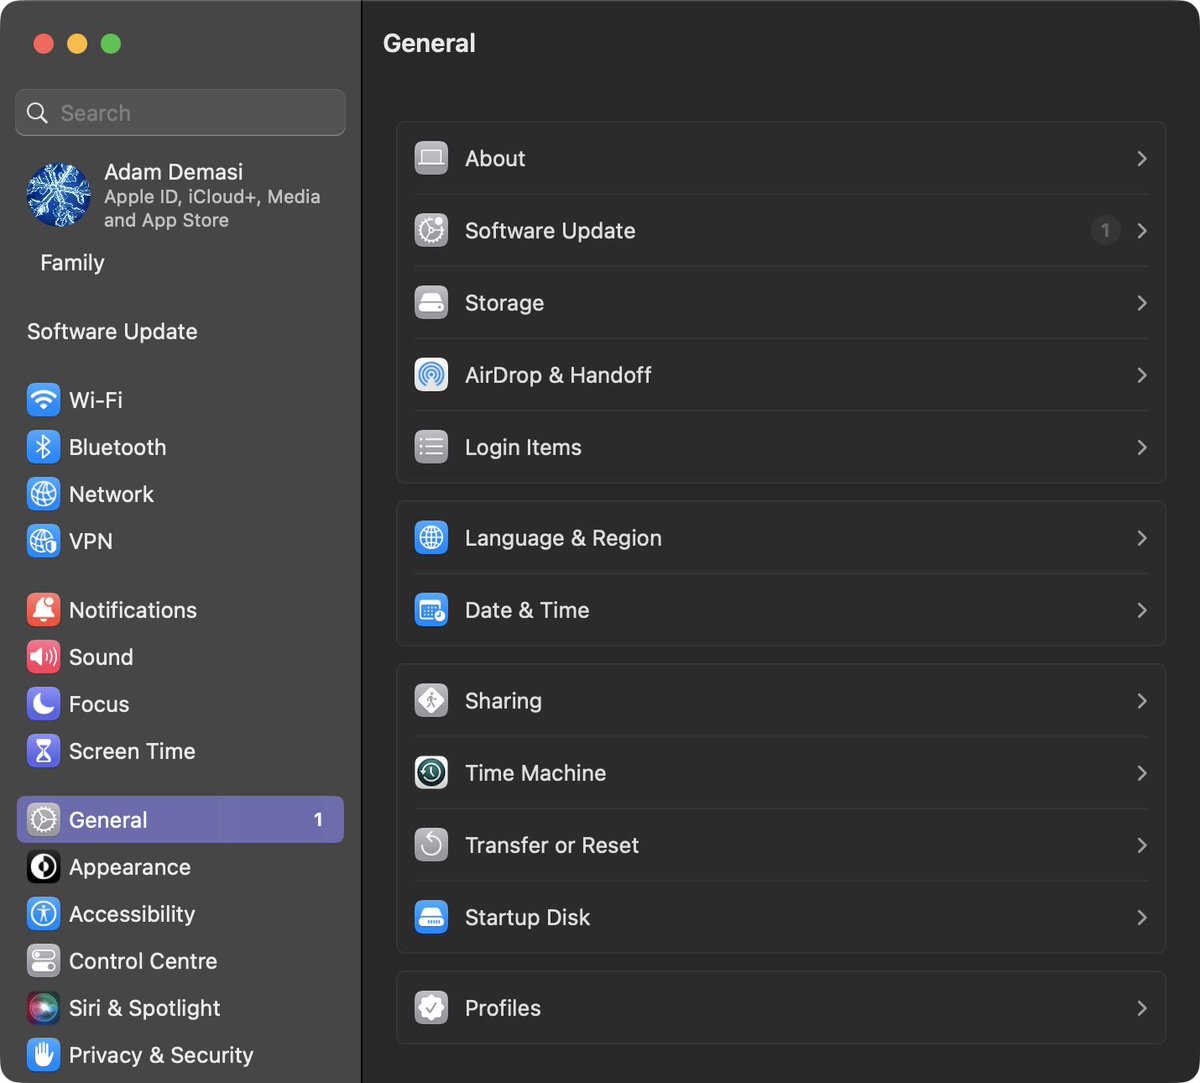Open About from the General pane
The width and height of the screenshot is (1200, 1083).
coord(780,158)
